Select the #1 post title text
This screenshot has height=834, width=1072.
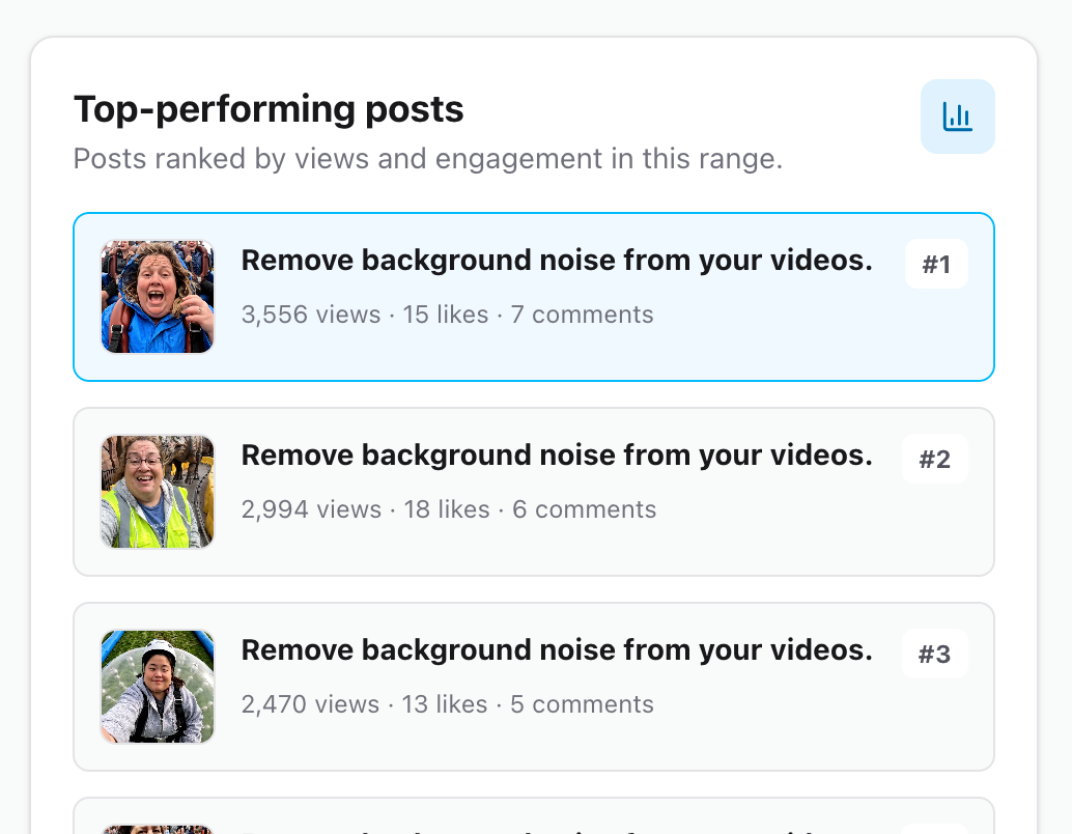(557, 260)
